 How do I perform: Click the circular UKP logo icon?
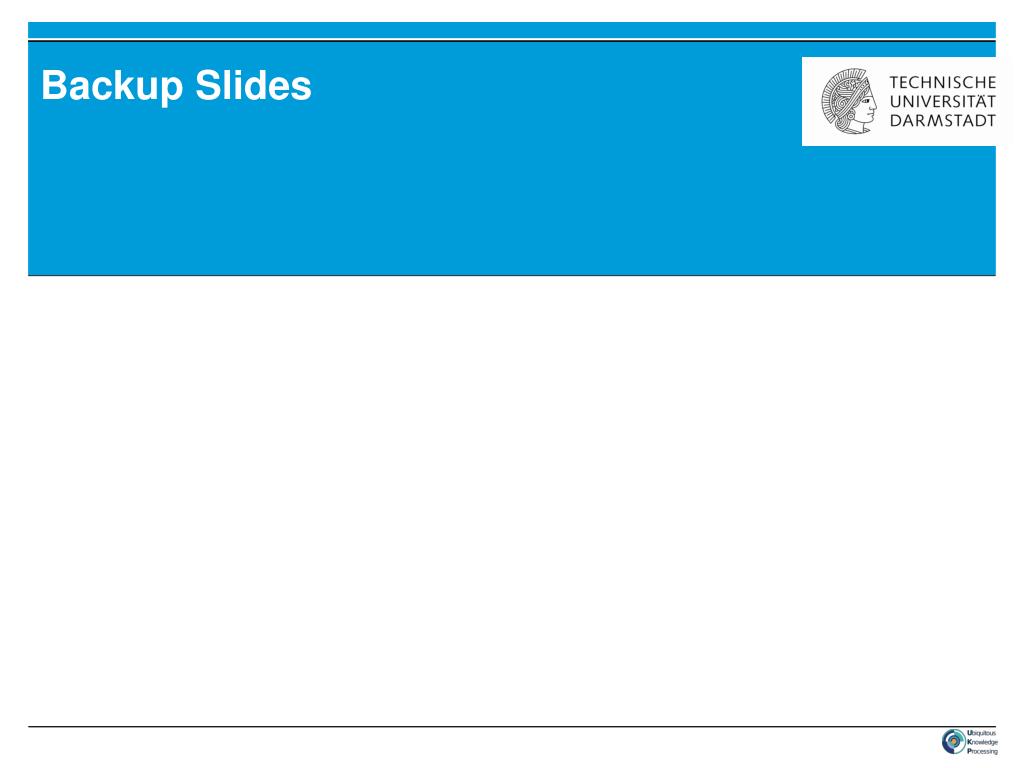click(953, 742)
